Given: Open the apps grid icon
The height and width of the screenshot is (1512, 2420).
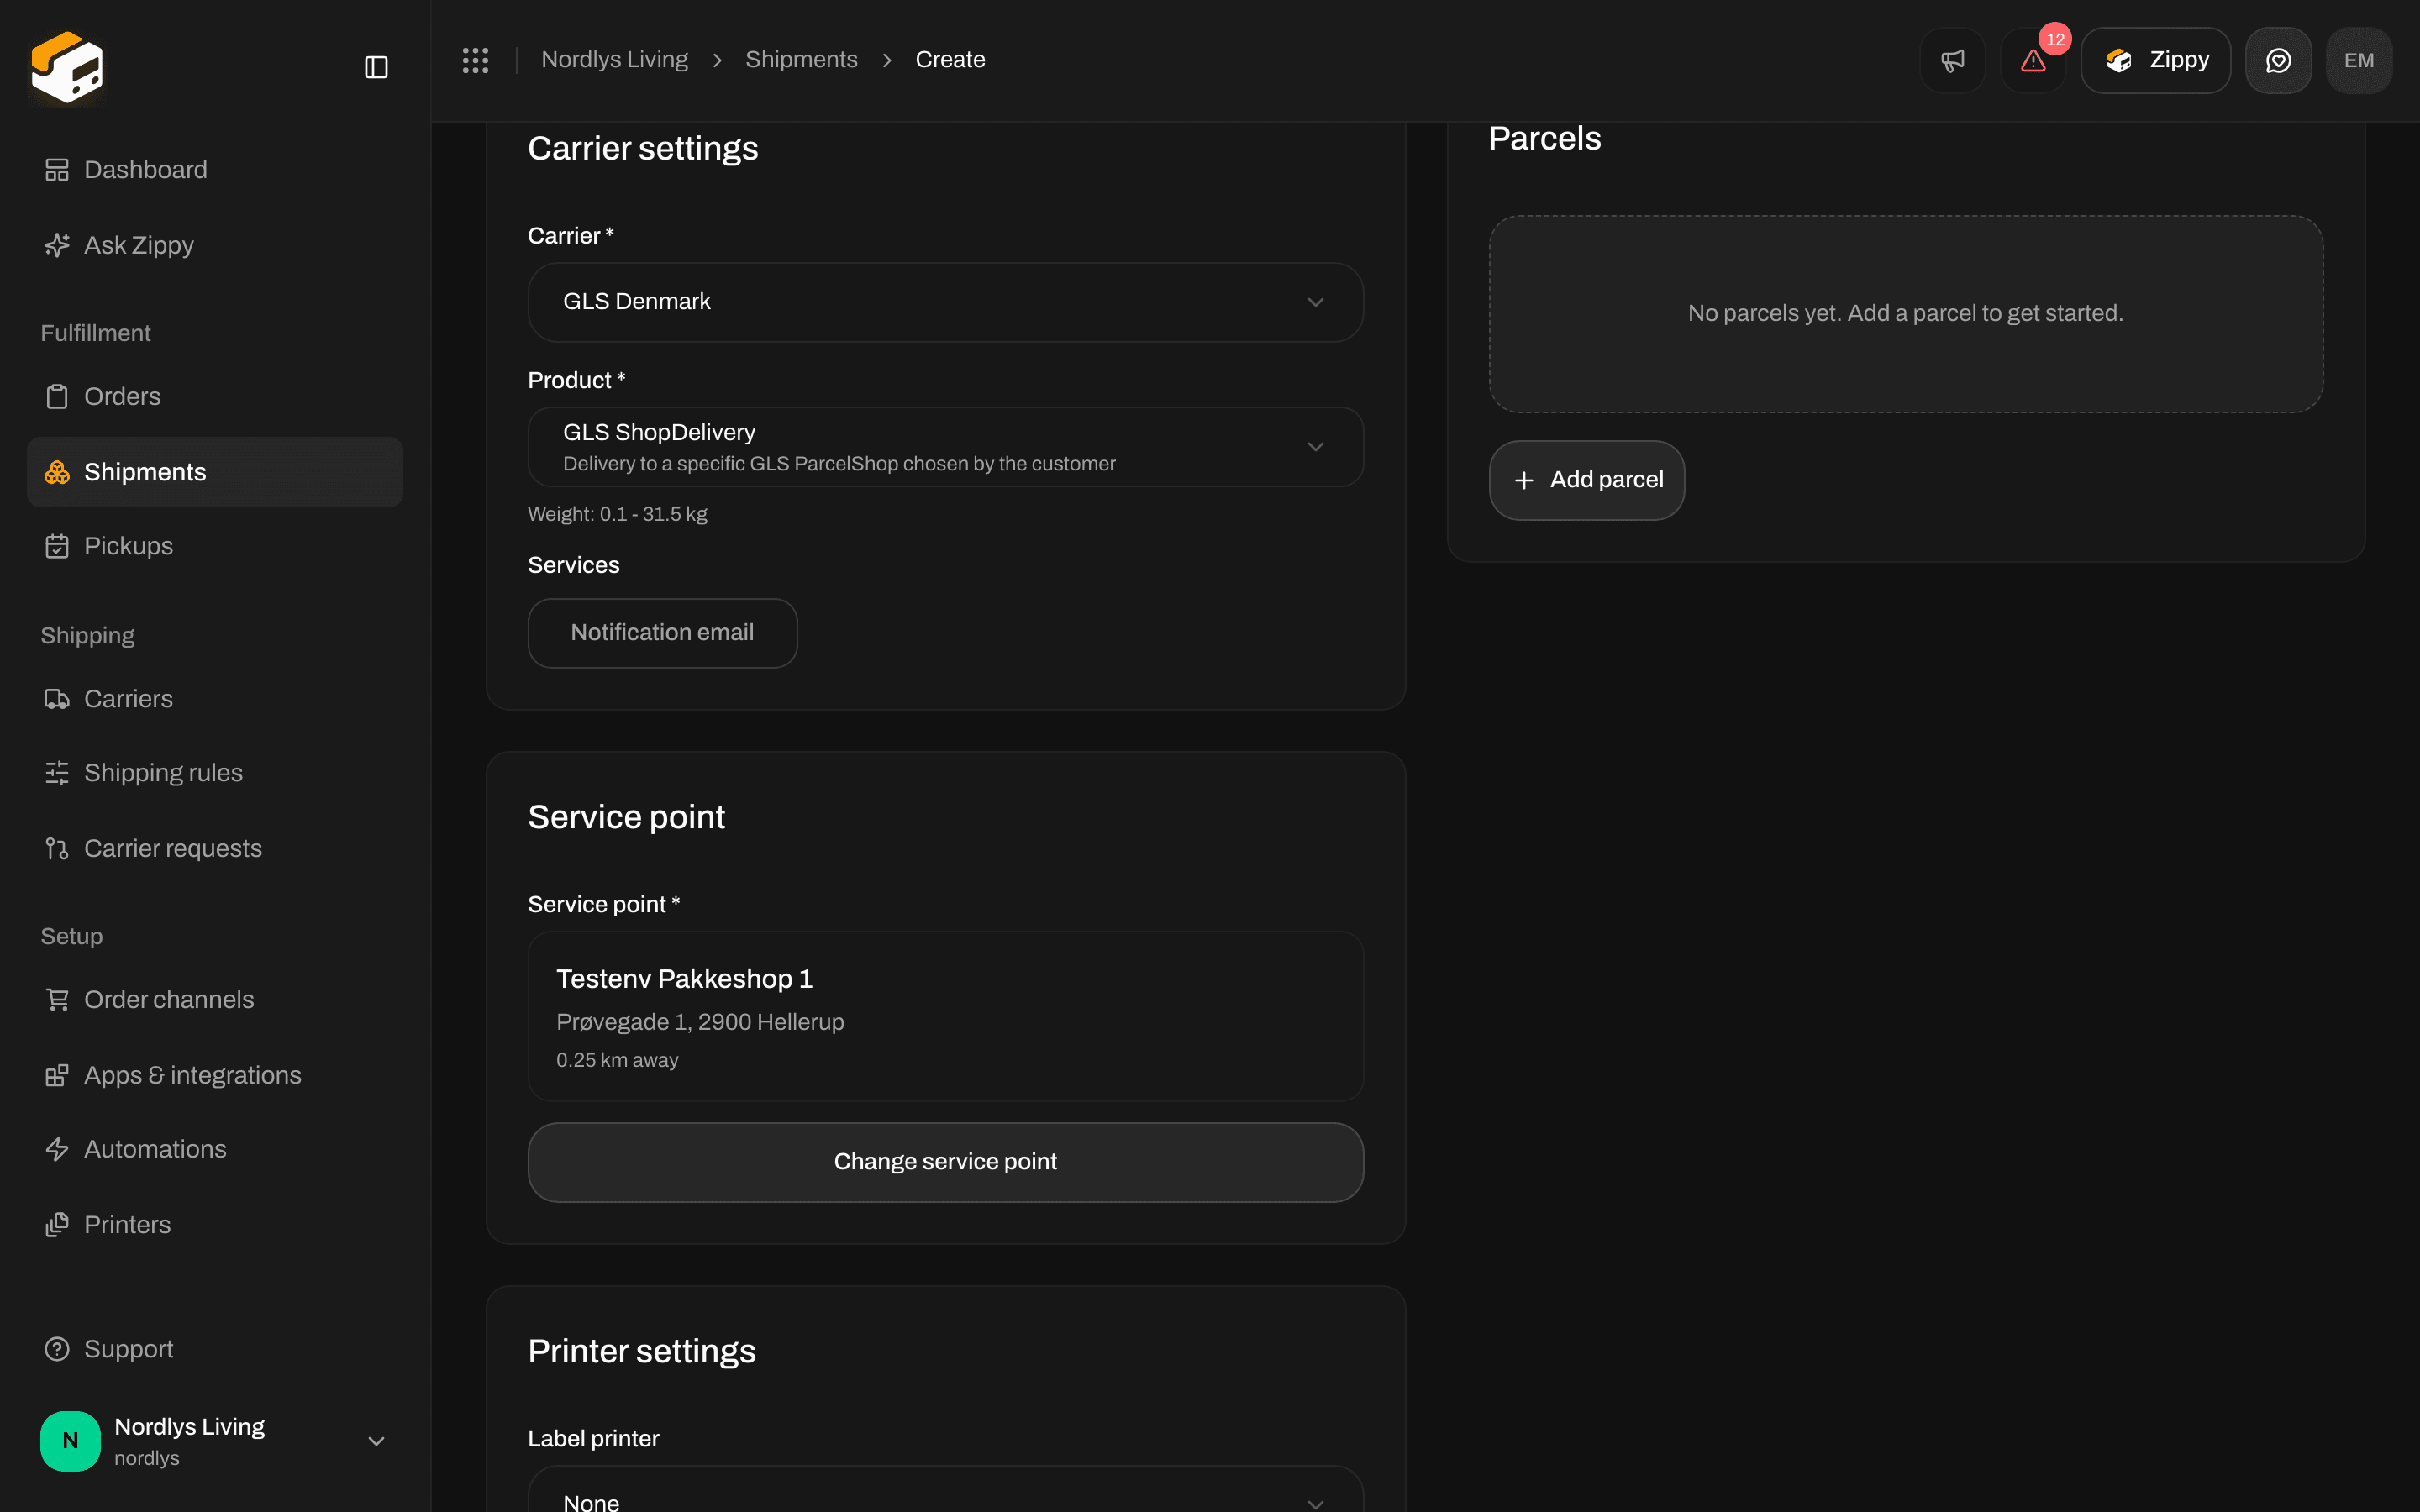Looking at the screenshot, I should pos(475,60).
